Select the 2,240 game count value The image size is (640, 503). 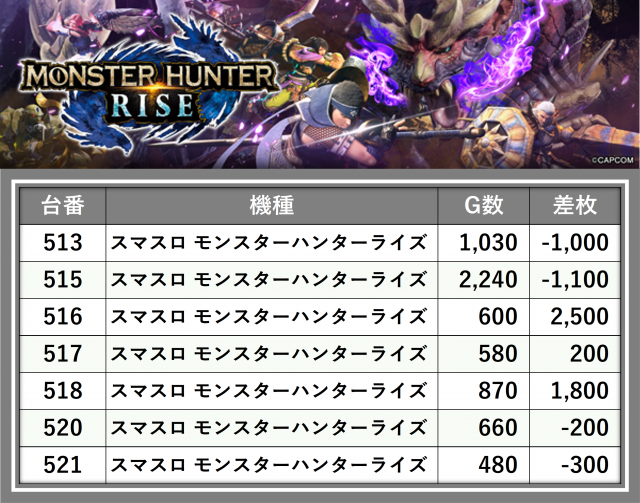[x=487, y=280]
